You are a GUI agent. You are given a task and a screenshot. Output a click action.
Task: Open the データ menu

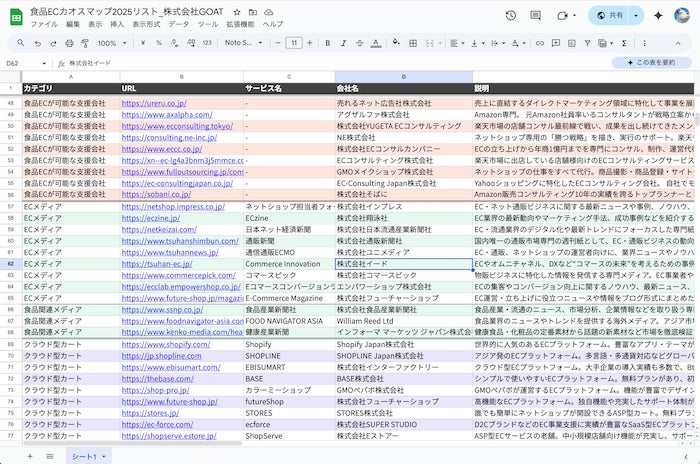click(x=179, y=24)
